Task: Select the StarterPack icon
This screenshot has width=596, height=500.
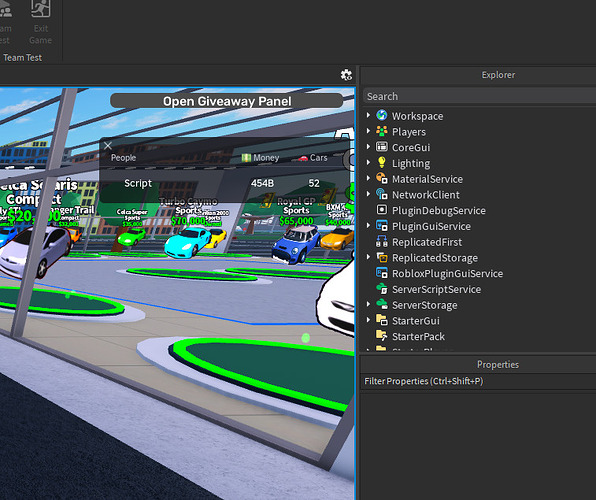Action: (x=382, y=336)
